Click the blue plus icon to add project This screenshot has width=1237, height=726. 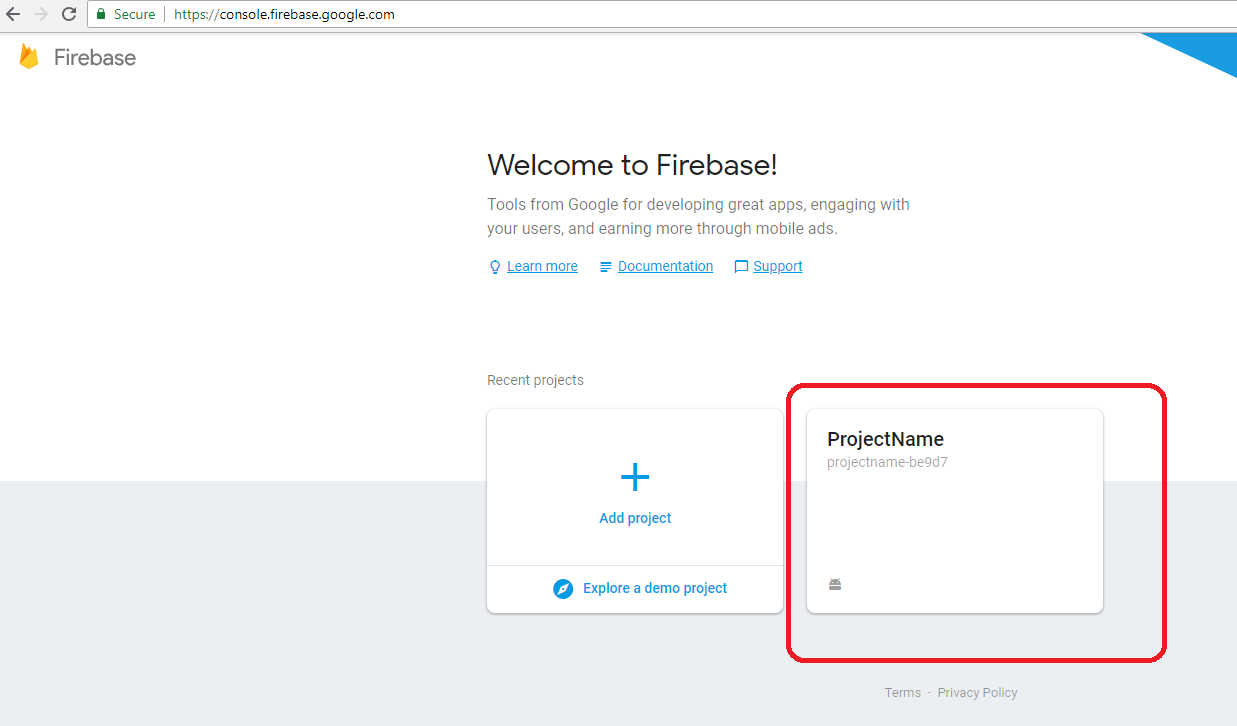(635, 477)
